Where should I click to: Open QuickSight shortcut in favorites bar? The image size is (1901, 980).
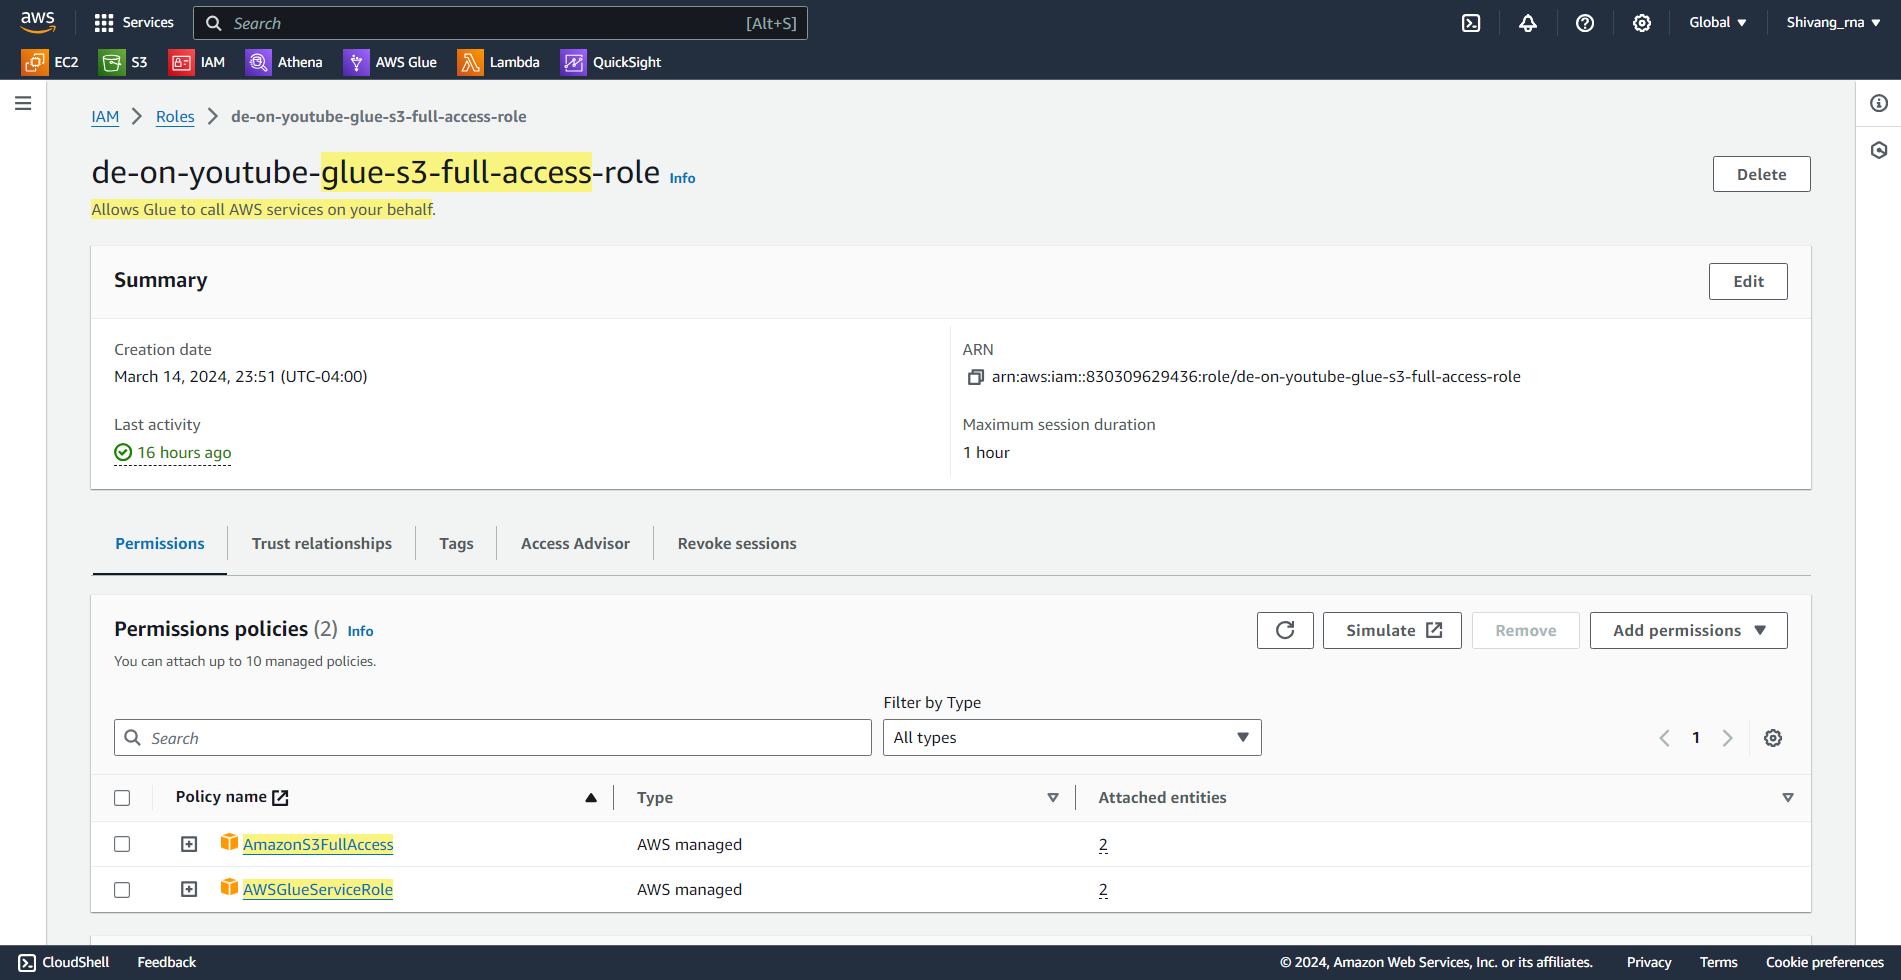(x=611, y=62)
